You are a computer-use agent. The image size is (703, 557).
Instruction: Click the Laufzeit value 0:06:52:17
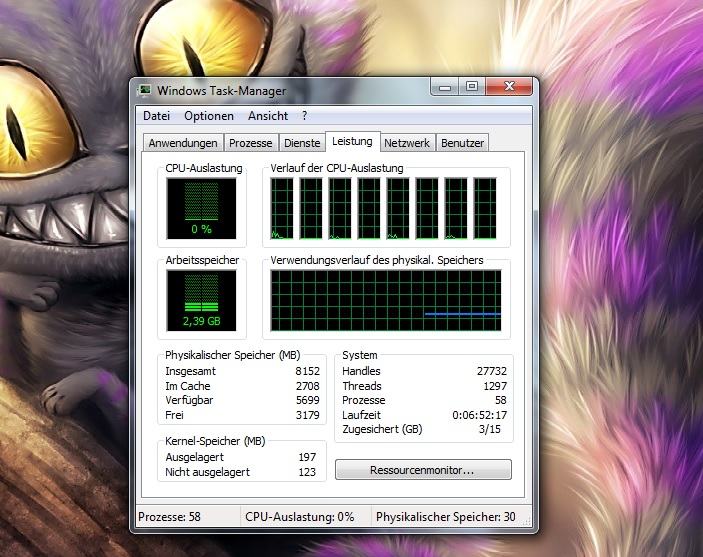(x=480, y=415)
